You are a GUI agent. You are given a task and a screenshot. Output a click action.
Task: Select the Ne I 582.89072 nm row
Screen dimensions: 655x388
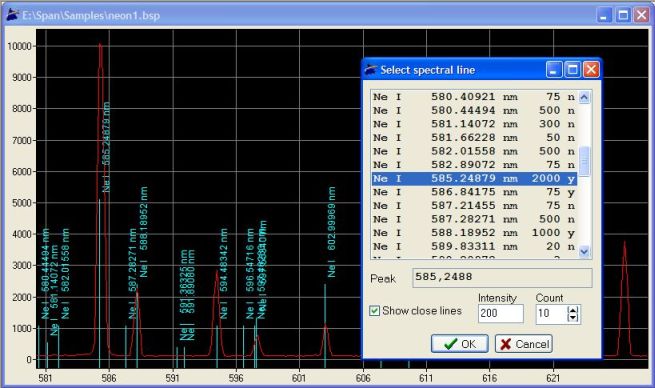pos(474,165)
